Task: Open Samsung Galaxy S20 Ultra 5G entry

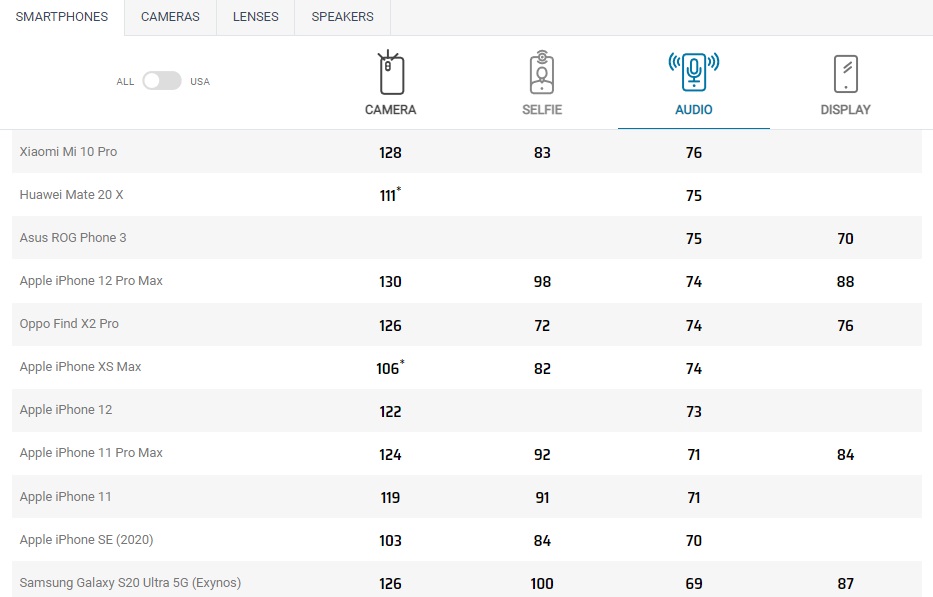Action: [x=130, y=583]
